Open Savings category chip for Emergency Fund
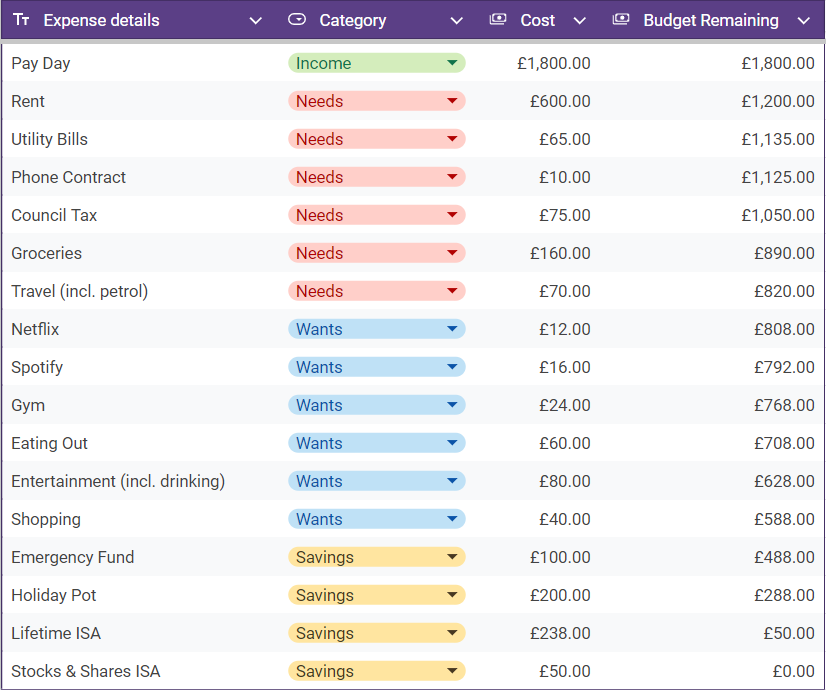Viewport: 826px width, 690px height. [376, 557]
